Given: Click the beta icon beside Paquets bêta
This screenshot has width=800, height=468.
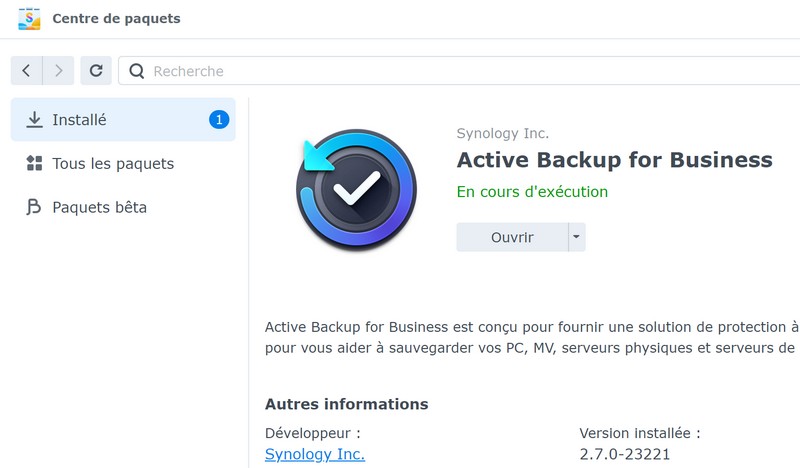Looking at the screenshot, I should click(x=34, y=208).
